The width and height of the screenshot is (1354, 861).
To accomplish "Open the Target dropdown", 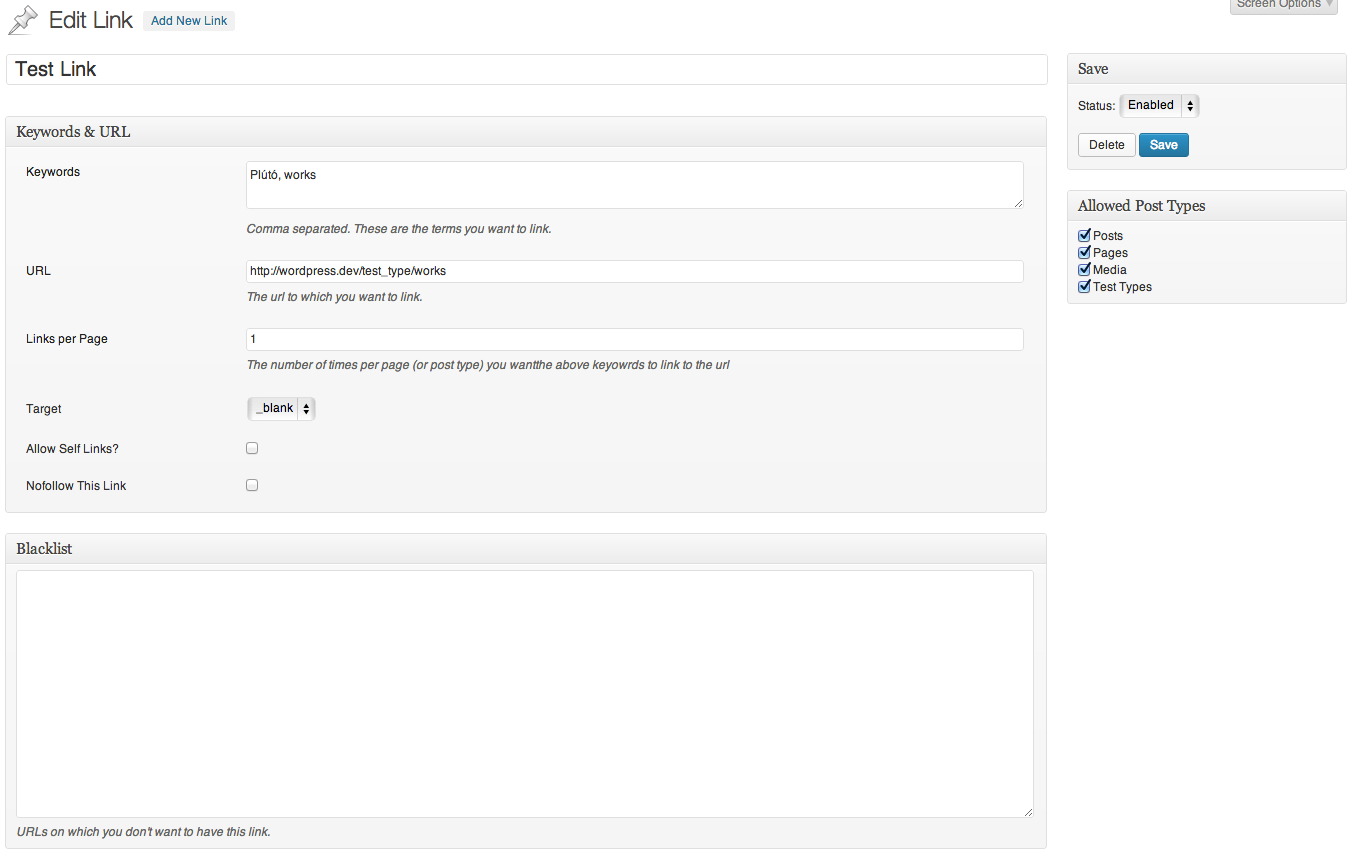I will [x=281, y=408].
